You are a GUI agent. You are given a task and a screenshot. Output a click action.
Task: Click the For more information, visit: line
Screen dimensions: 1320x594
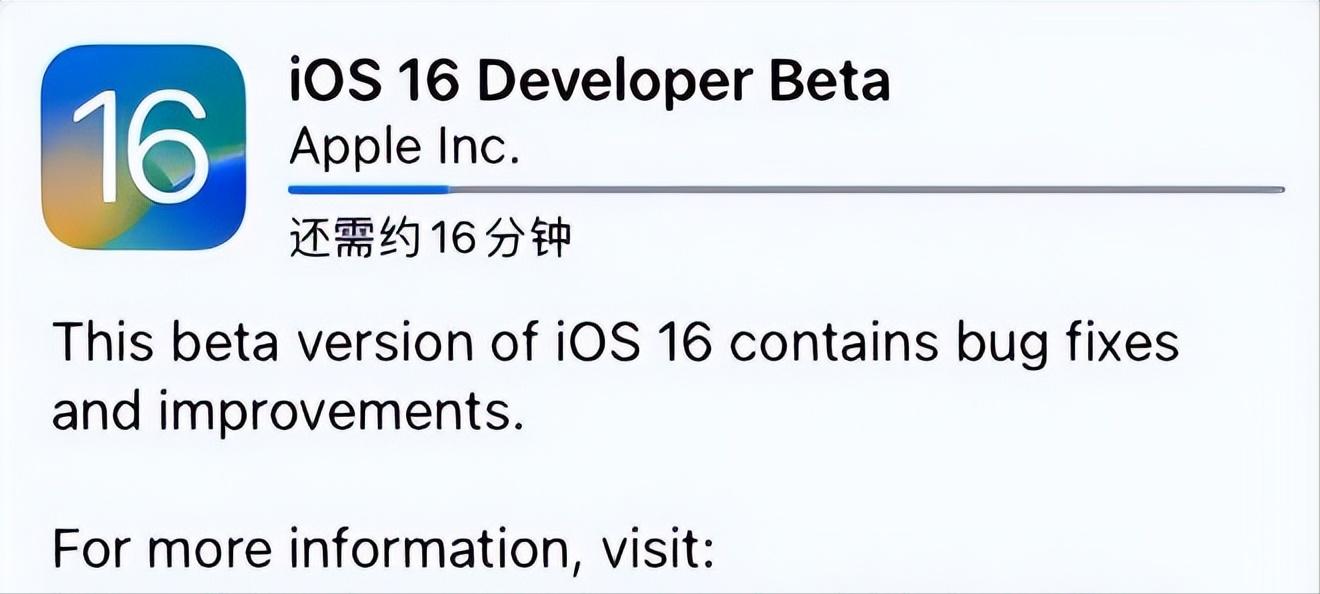pyautogui.click(x=383, y=549)
